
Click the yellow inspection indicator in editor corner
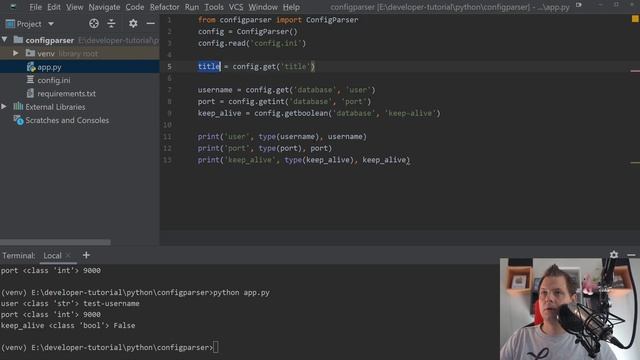click(x=635, y=19)
